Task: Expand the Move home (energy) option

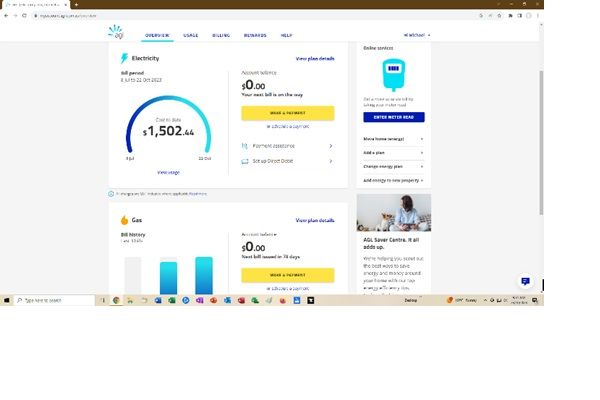Action: pyautogui.click(x=393, y=138)
